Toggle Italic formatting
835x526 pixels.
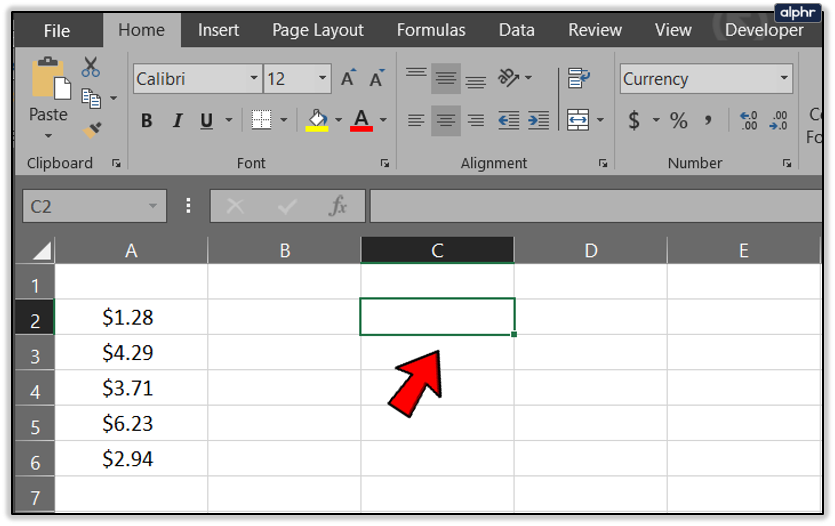coord(177,121)
